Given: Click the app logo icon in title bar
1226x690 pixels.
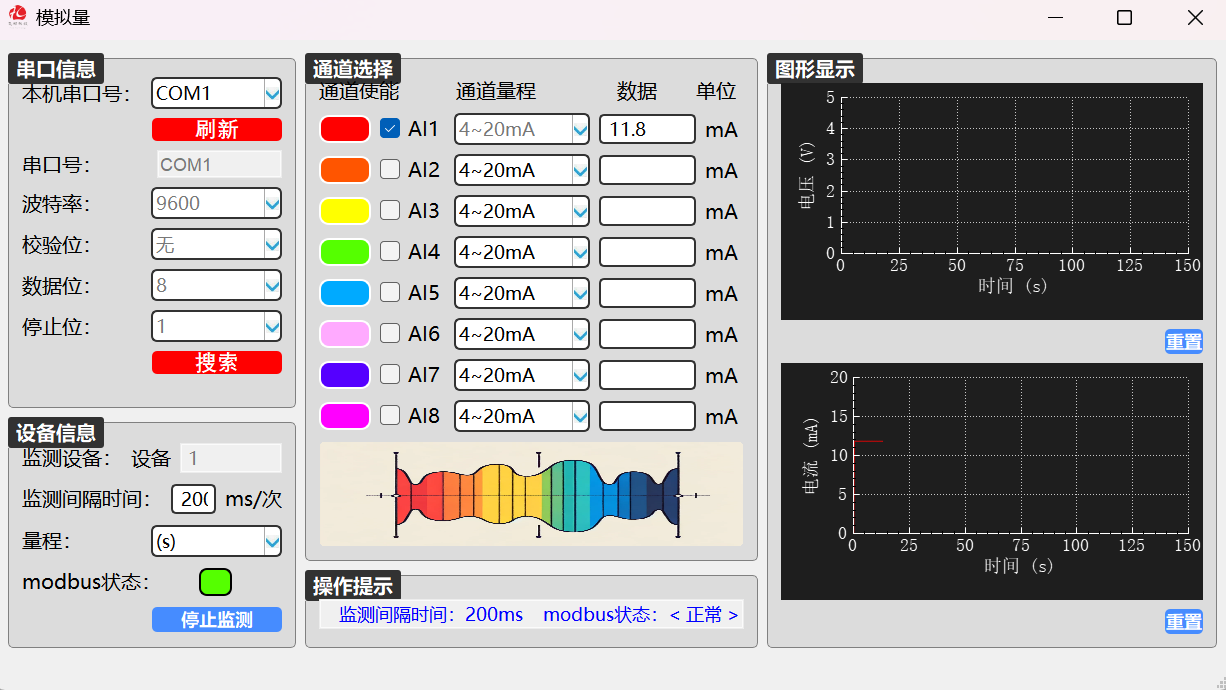Looking at the screenshot, I should tap(17, 17).
